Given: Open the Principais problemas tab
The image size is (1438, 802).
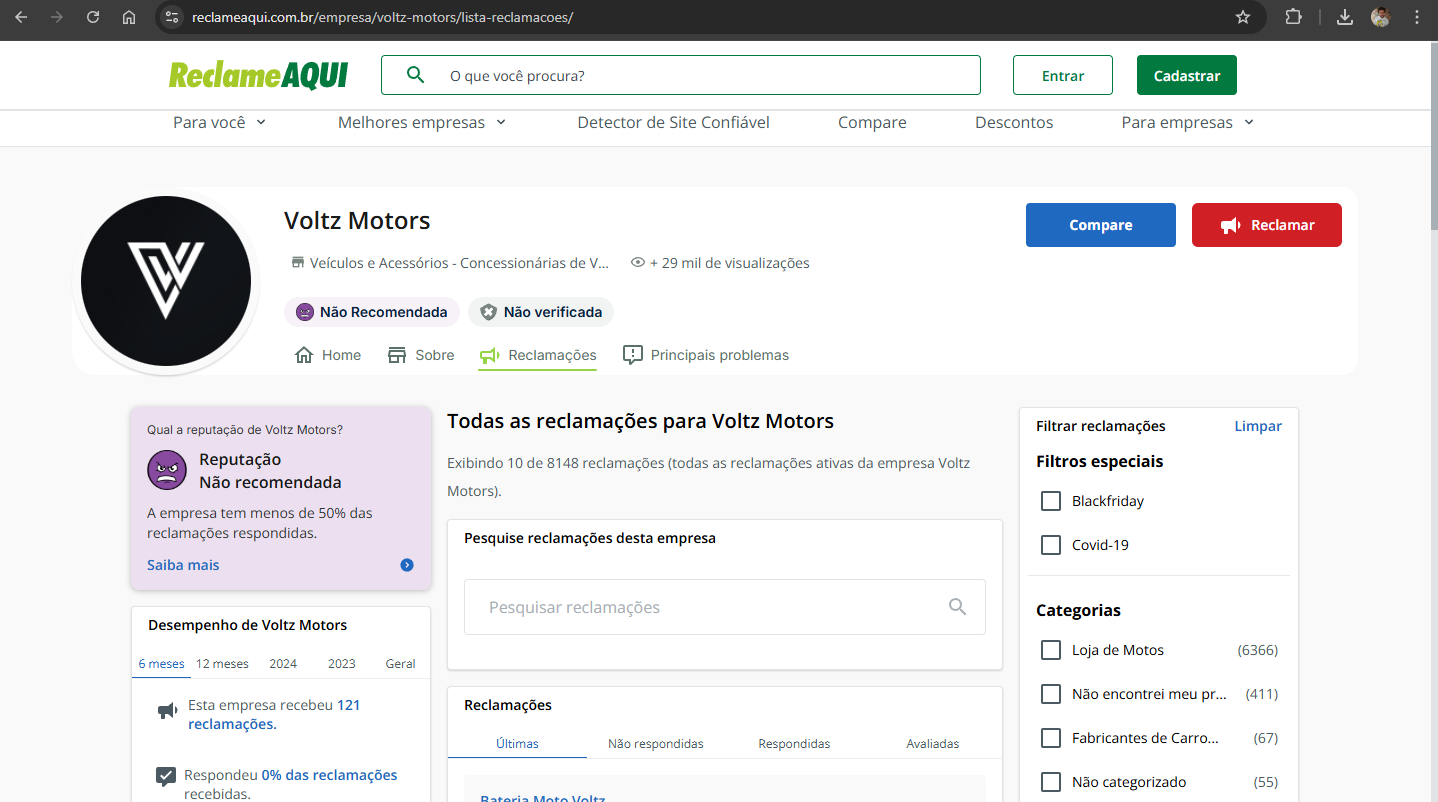Looking at the screenshot, I should tap(706, 355).
